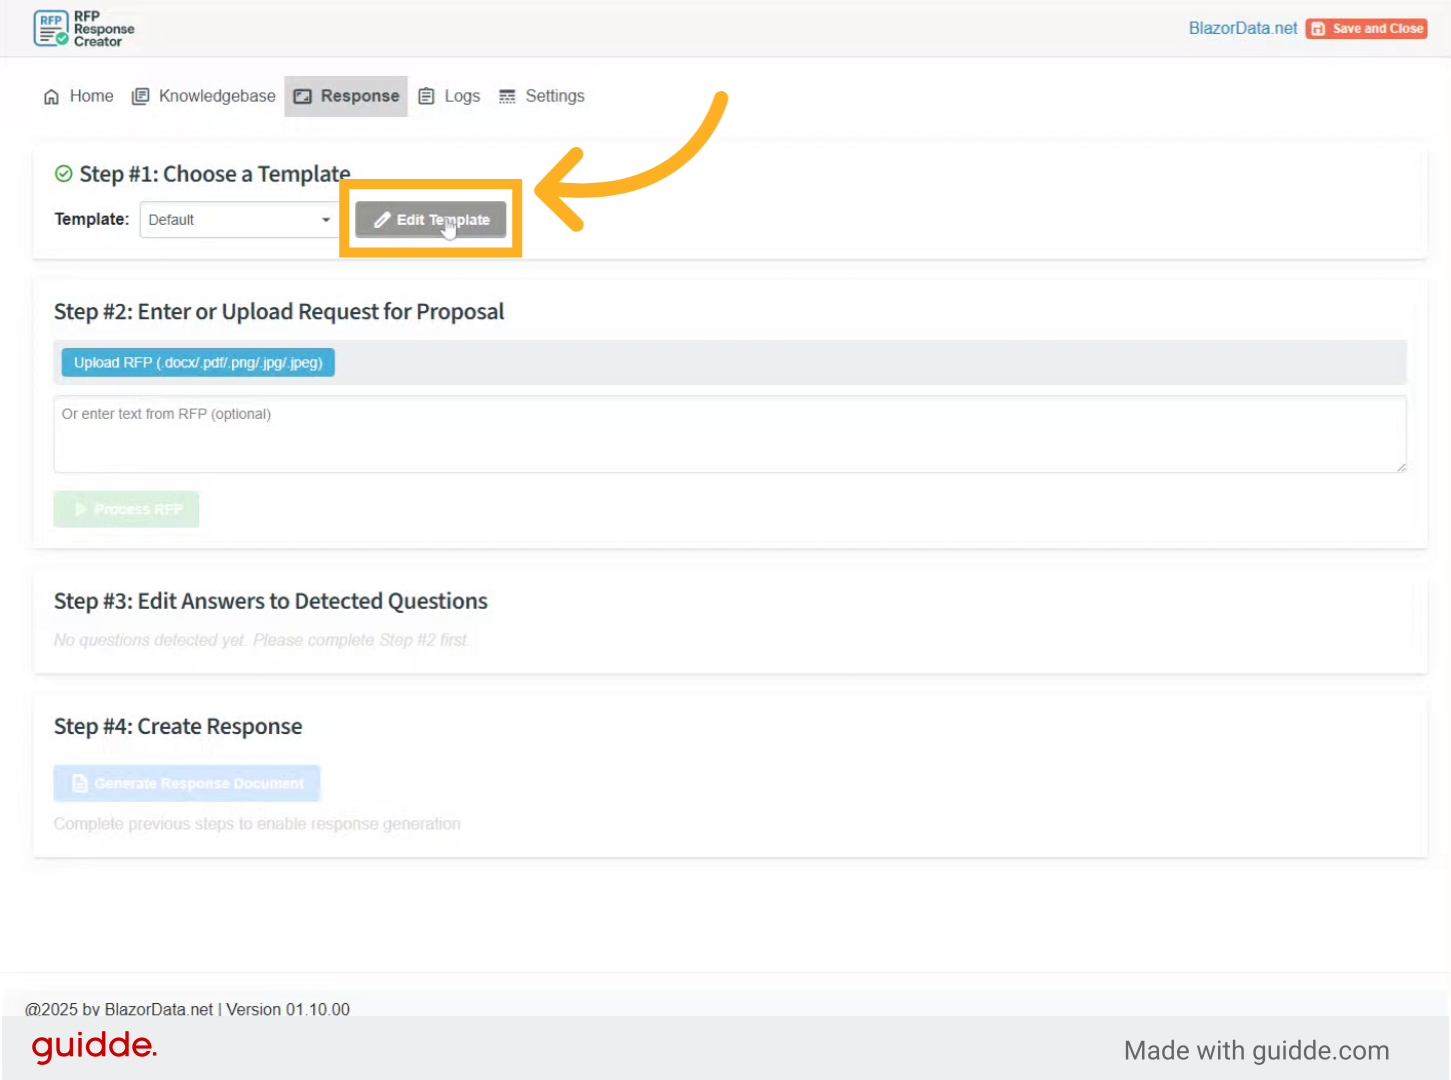Click the Generate Response Document button
Image resolution: width=1451 pixels, height=1080 pixels.
pos(187,783)
